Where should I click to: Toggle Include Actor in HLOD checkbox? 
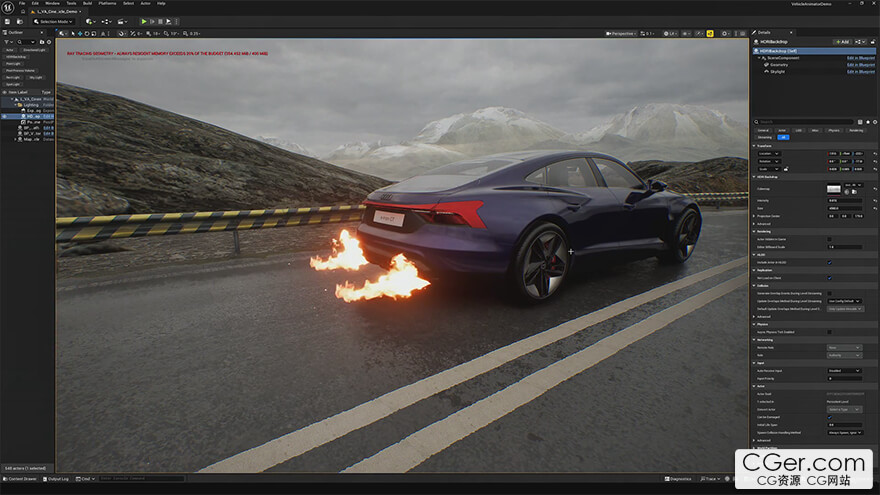tap(829, 262)
